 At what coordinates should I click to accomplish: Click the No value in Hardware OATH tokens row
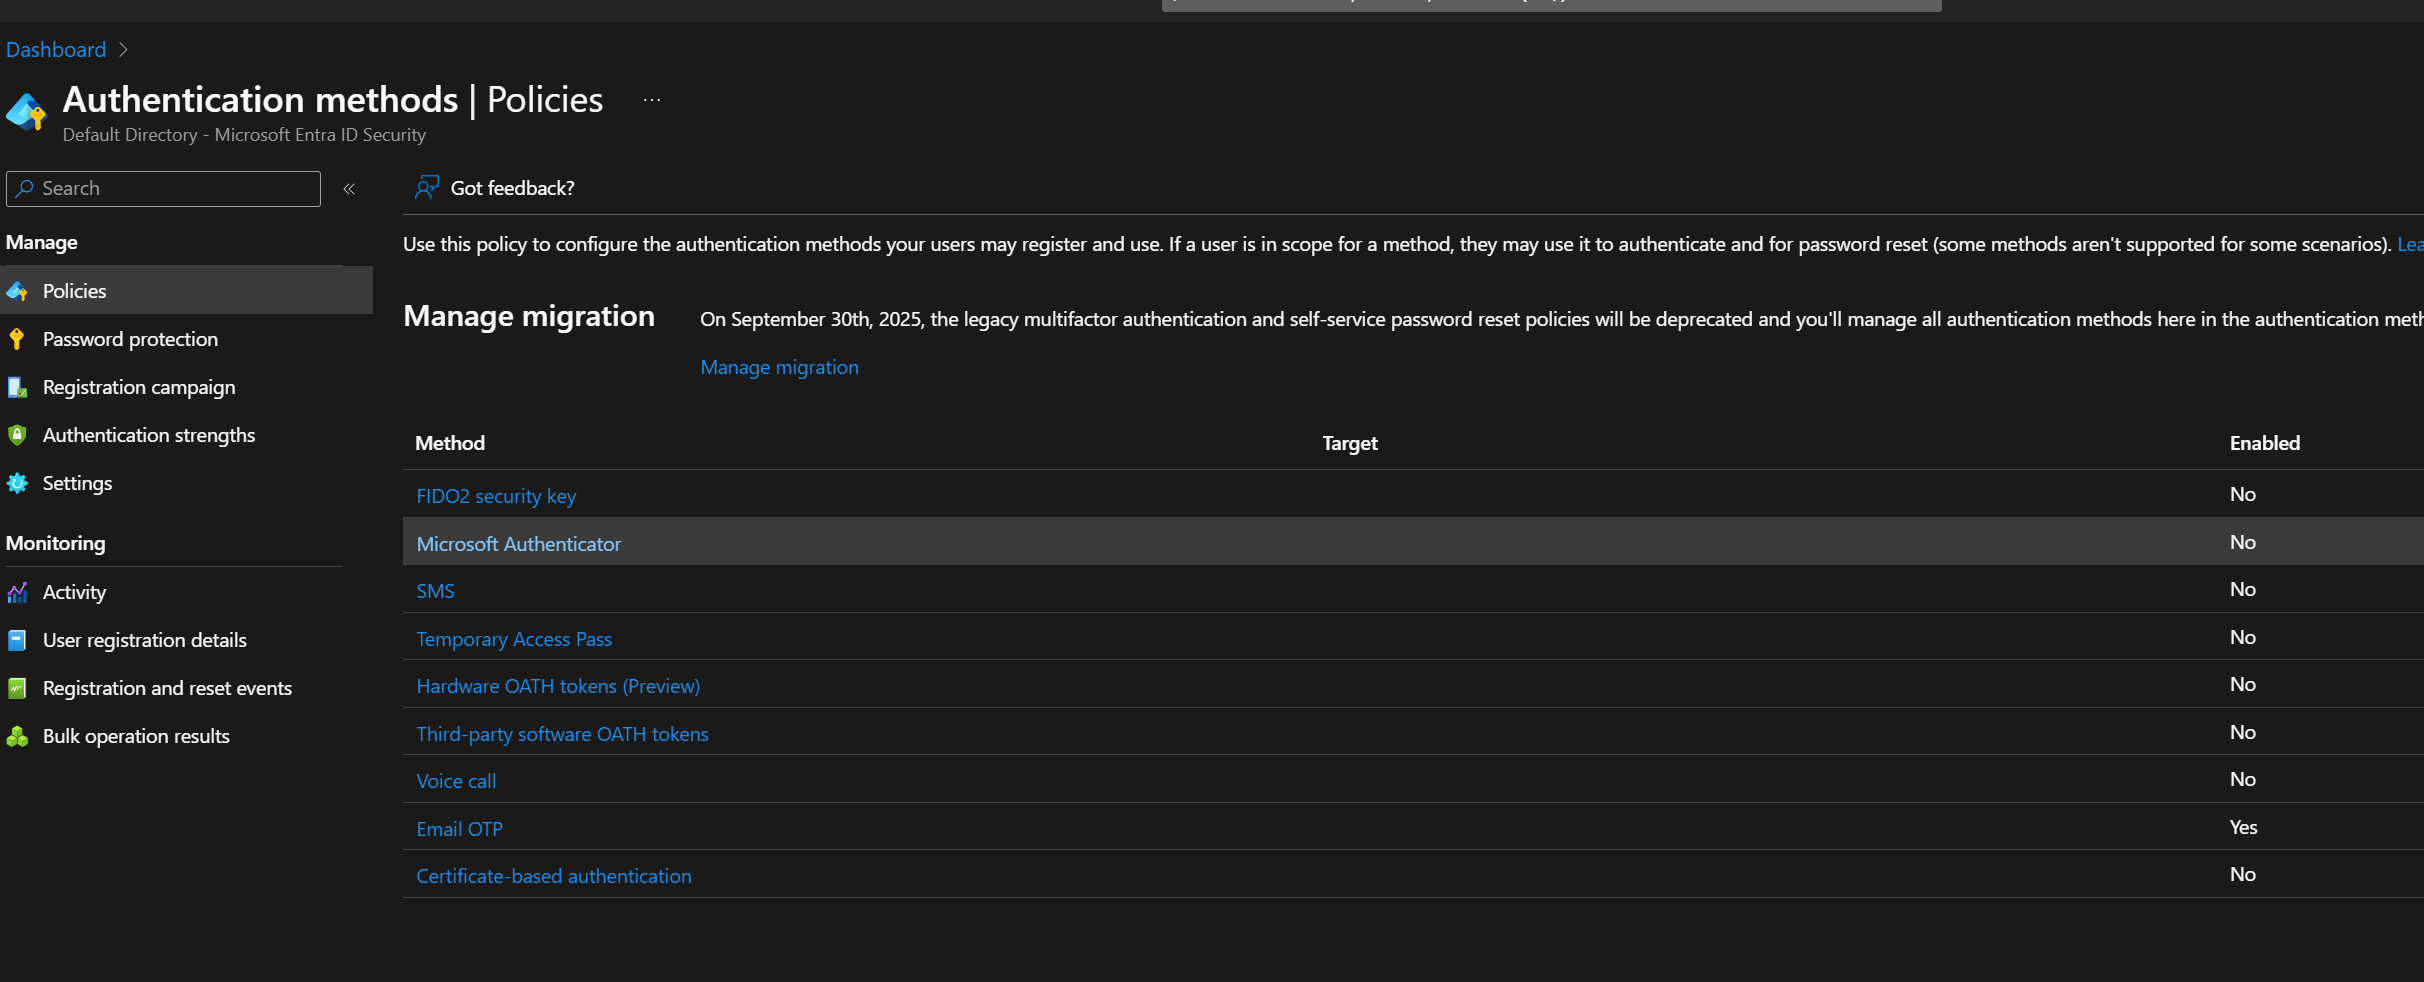point(2242,684)
